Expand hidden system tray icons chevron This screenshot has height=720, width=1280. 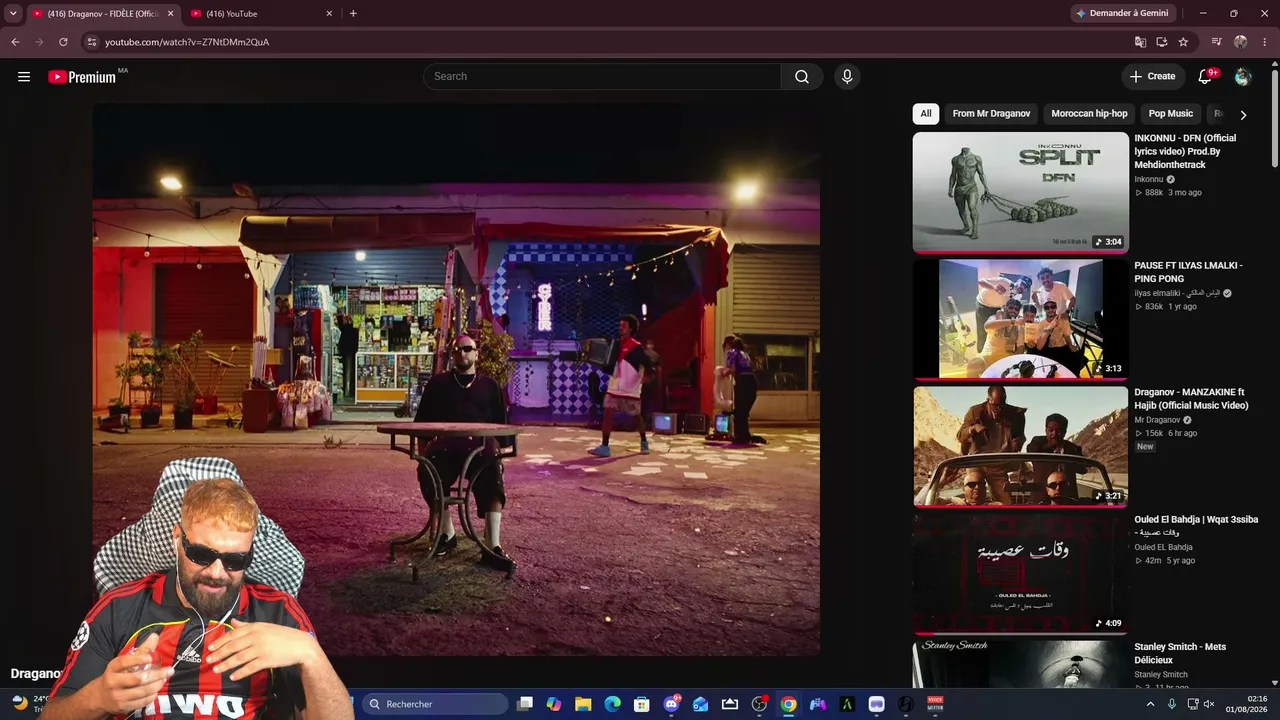pyautogui.click(x=1150, y=704)
